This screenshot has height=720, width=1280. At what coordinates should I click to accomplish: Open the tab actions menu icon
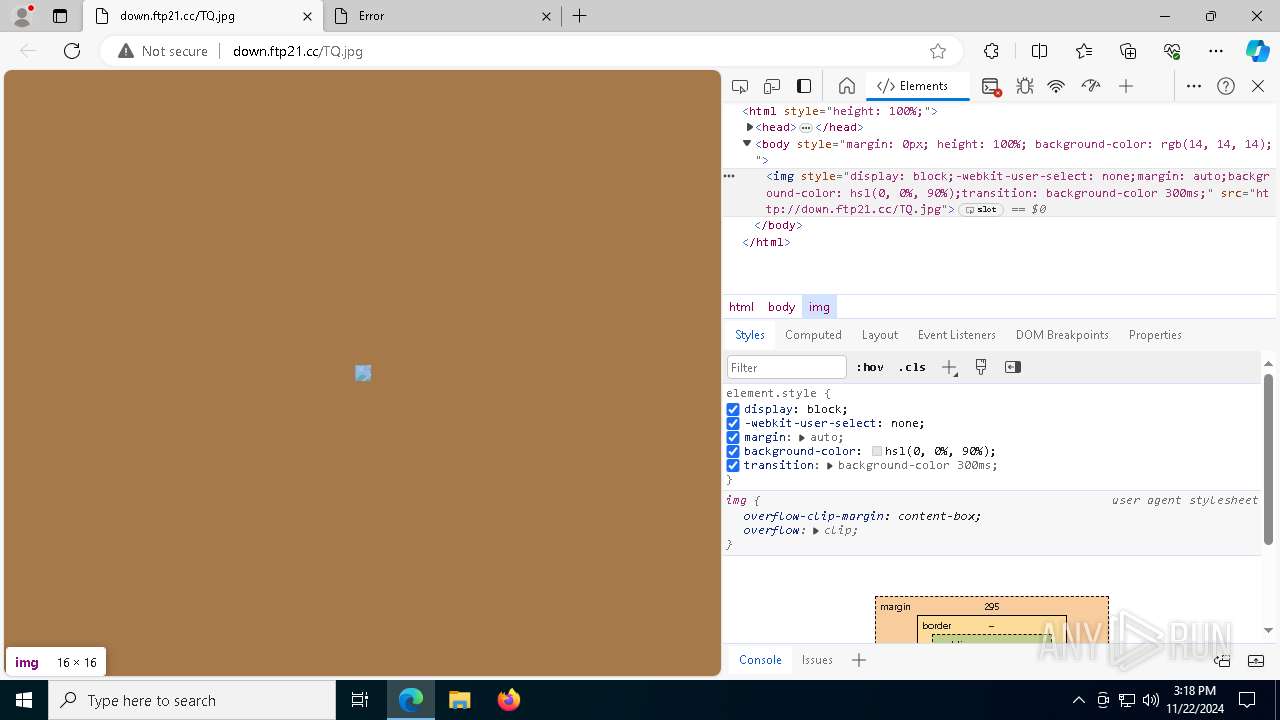[60, 16]
